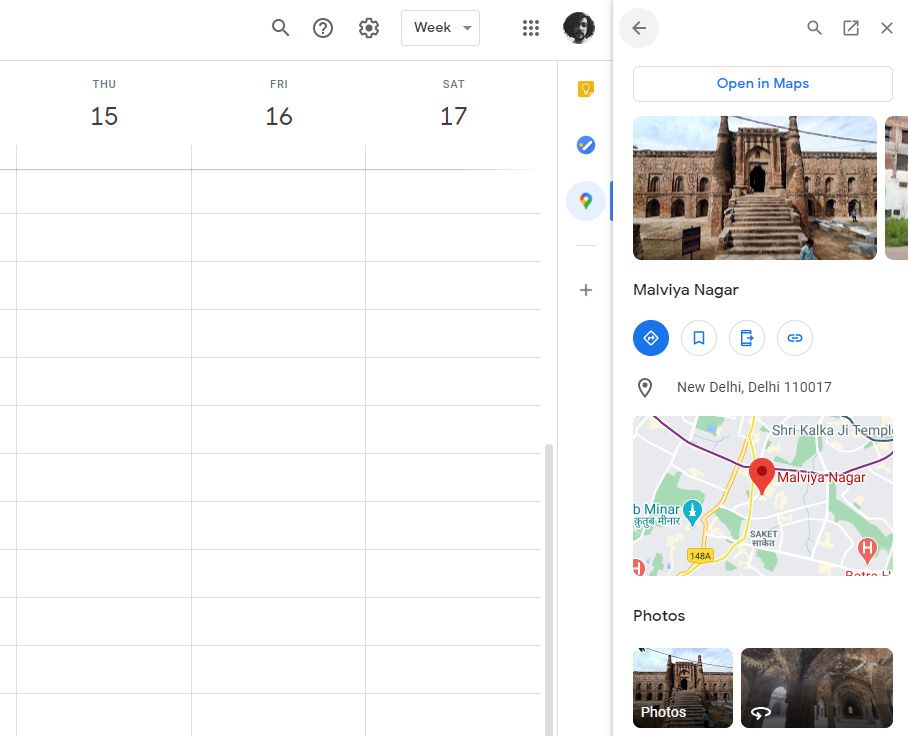908x736 pixels.
Task: Open the Week view dropdown
Action: click(x=440, y=28)
